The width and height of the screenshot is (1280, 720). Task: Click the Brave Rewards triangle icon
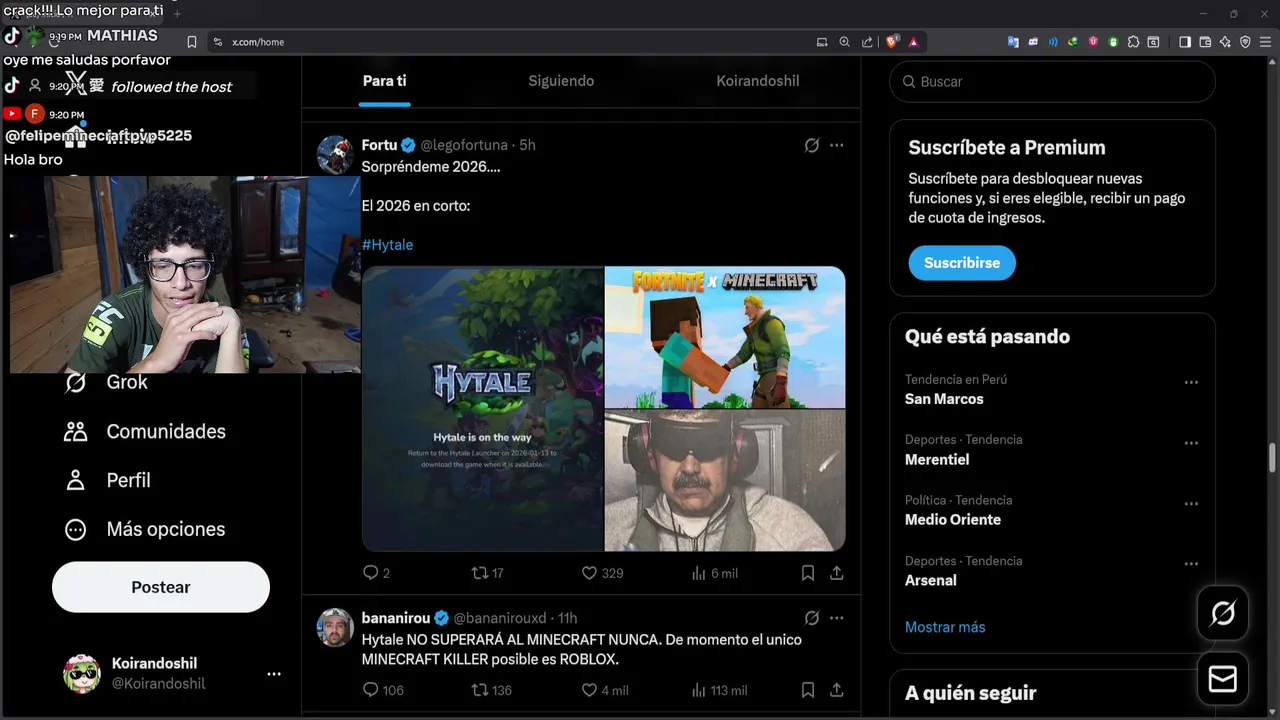pos(913,42)
